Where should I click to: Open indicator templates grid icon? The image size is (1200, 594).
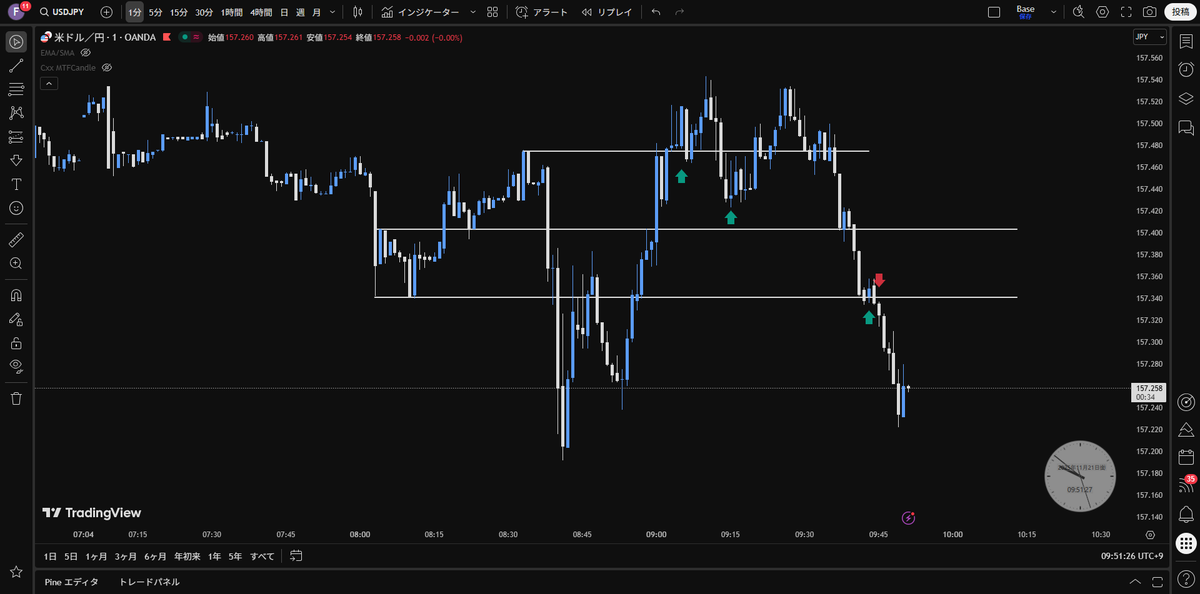tap(492, 12)
